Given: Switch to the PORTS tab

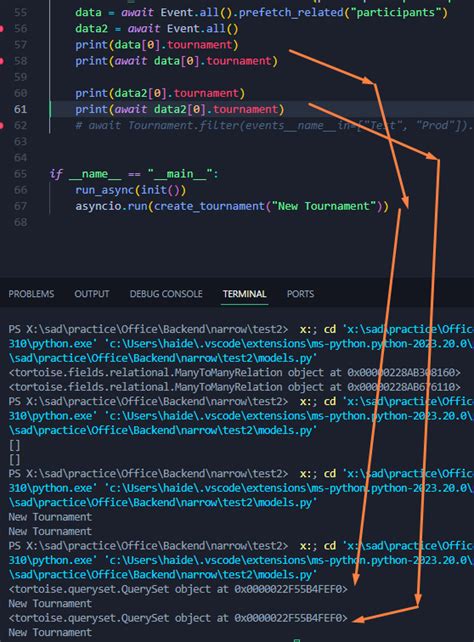Looking at the screenshot, I should click(x=300, y=294).
